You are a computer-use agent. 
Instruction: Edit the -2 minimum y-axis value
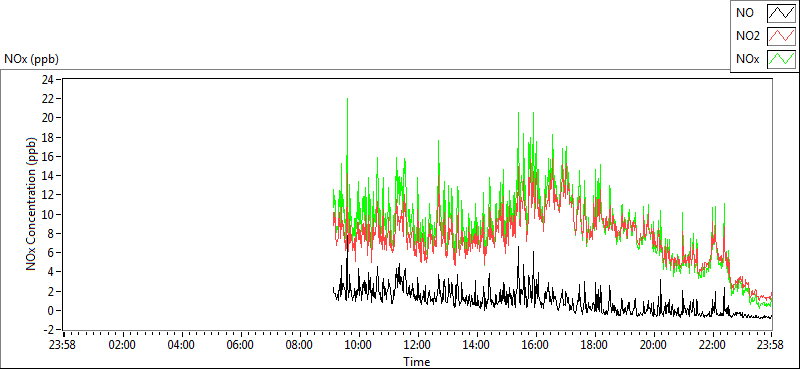click(x=48, y=330)
